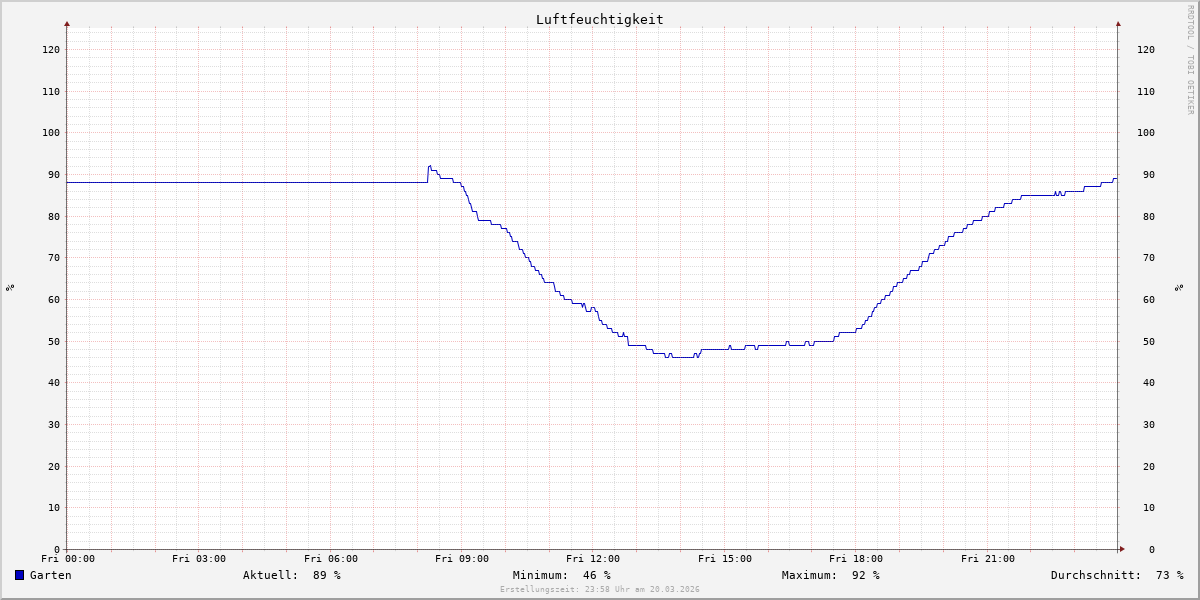The height and width of the screenshot is (600, 1200).
Task: Click the red arrow at x-axis right end
Action: coord(1122,549)
